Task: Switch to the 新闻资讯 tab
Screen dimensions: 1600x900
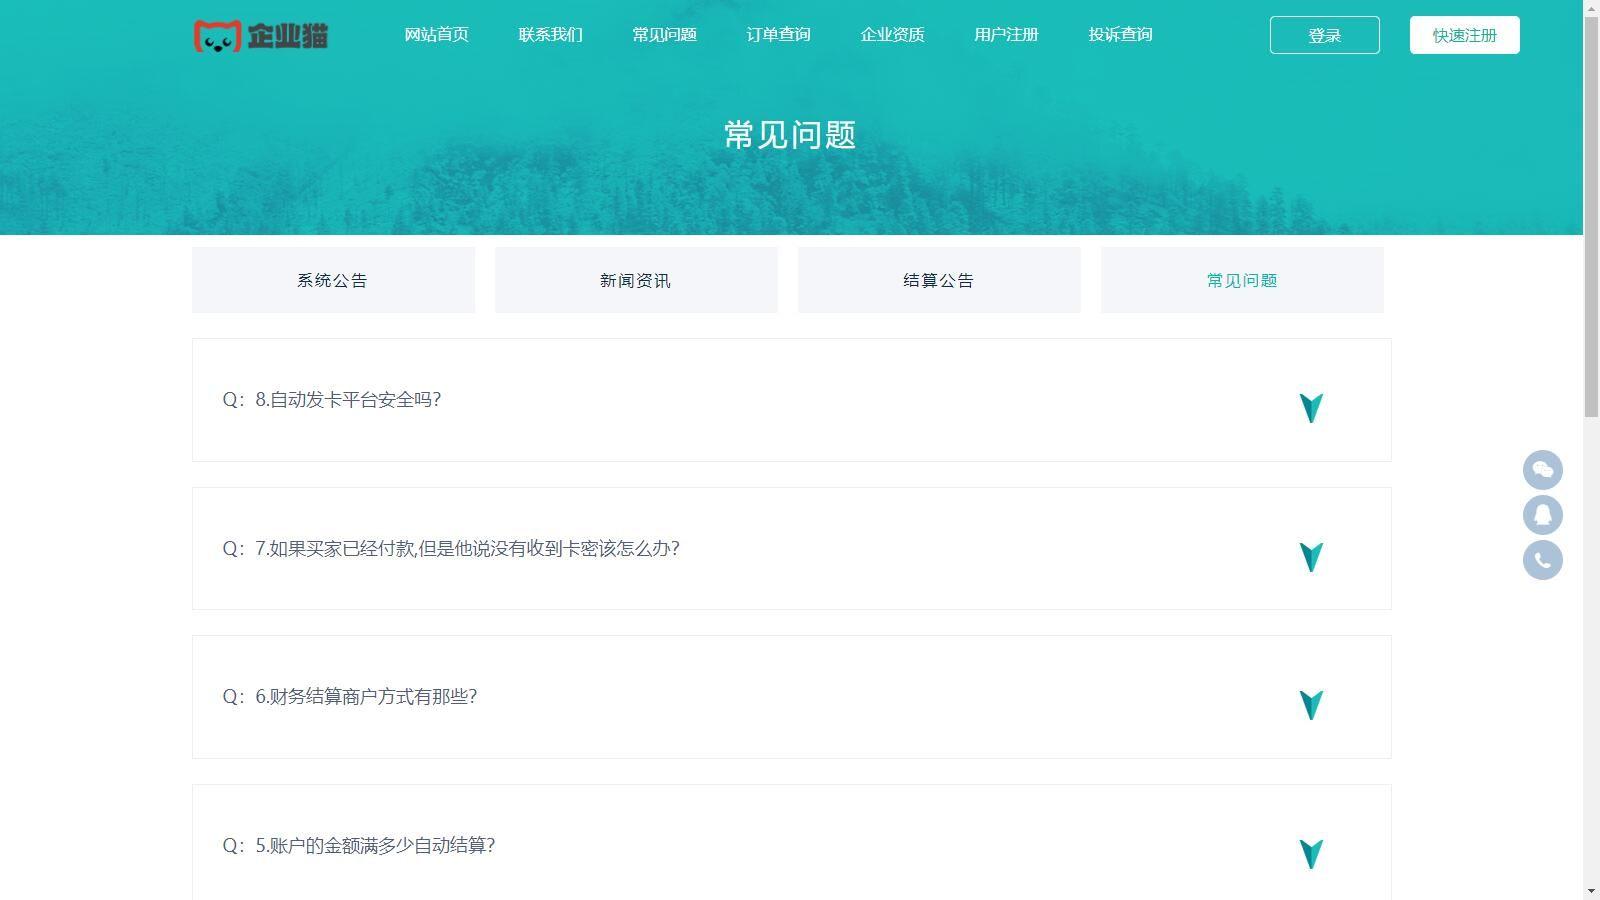Action: pyautogui.click(x=636, y=280)
